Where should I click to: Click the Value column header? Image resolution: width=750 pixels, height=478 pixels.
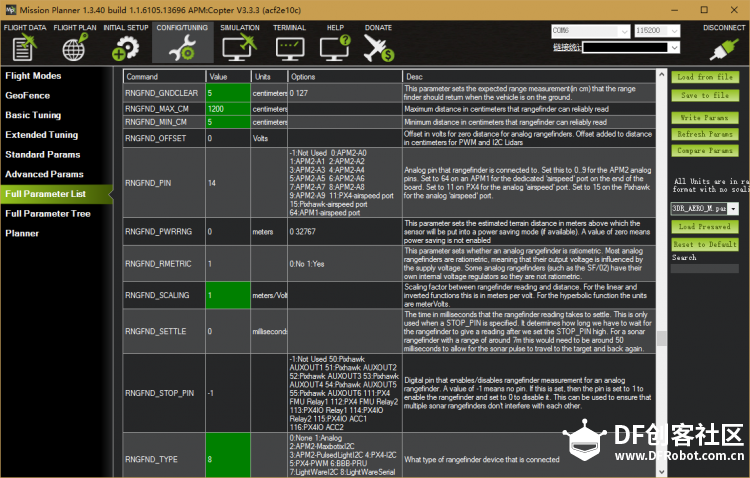click(228, 77)
